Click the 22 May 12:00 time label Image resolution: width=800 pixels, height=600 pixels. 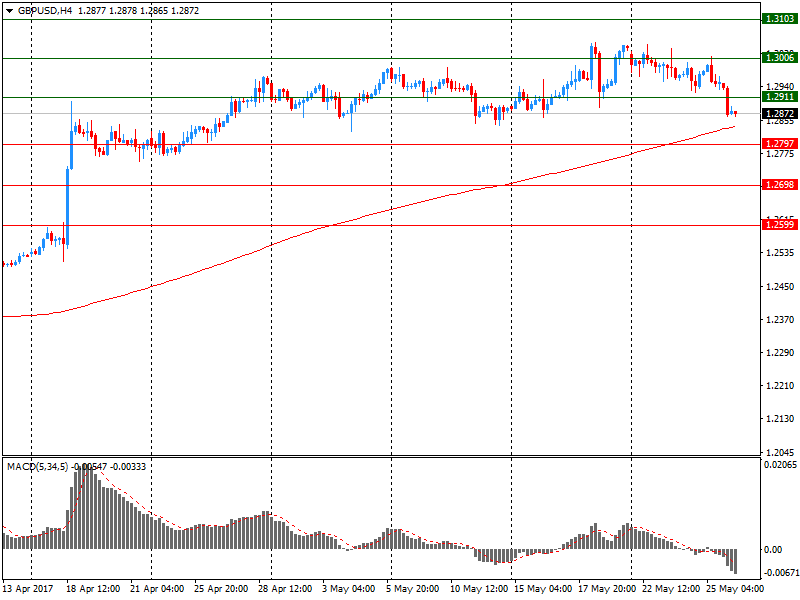pyautogui.click(x=671, y=588)
